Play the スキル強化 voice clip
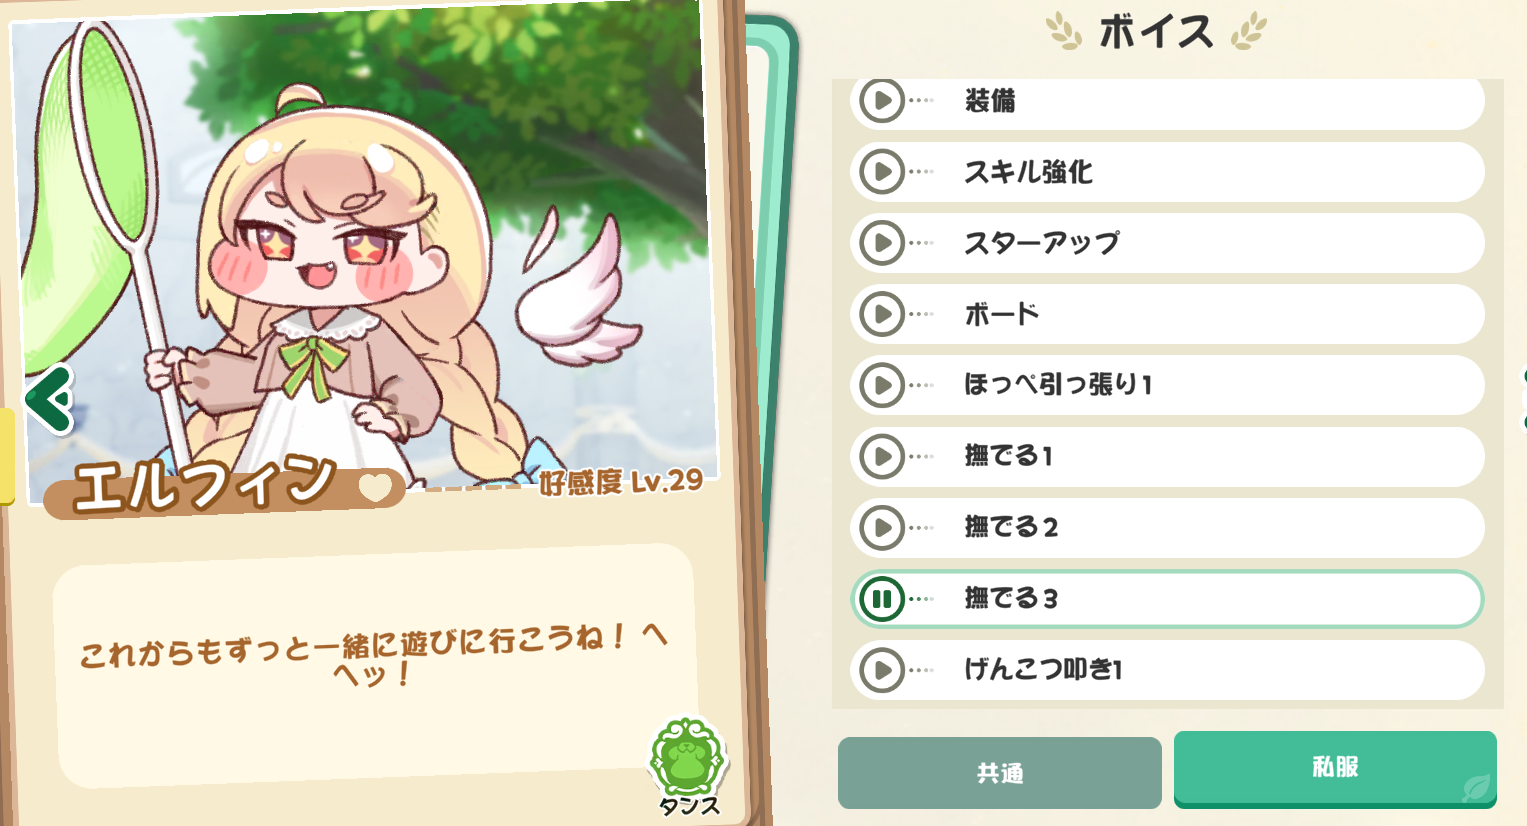Screen dimensions: 1527x826 [x=882, y=172]
